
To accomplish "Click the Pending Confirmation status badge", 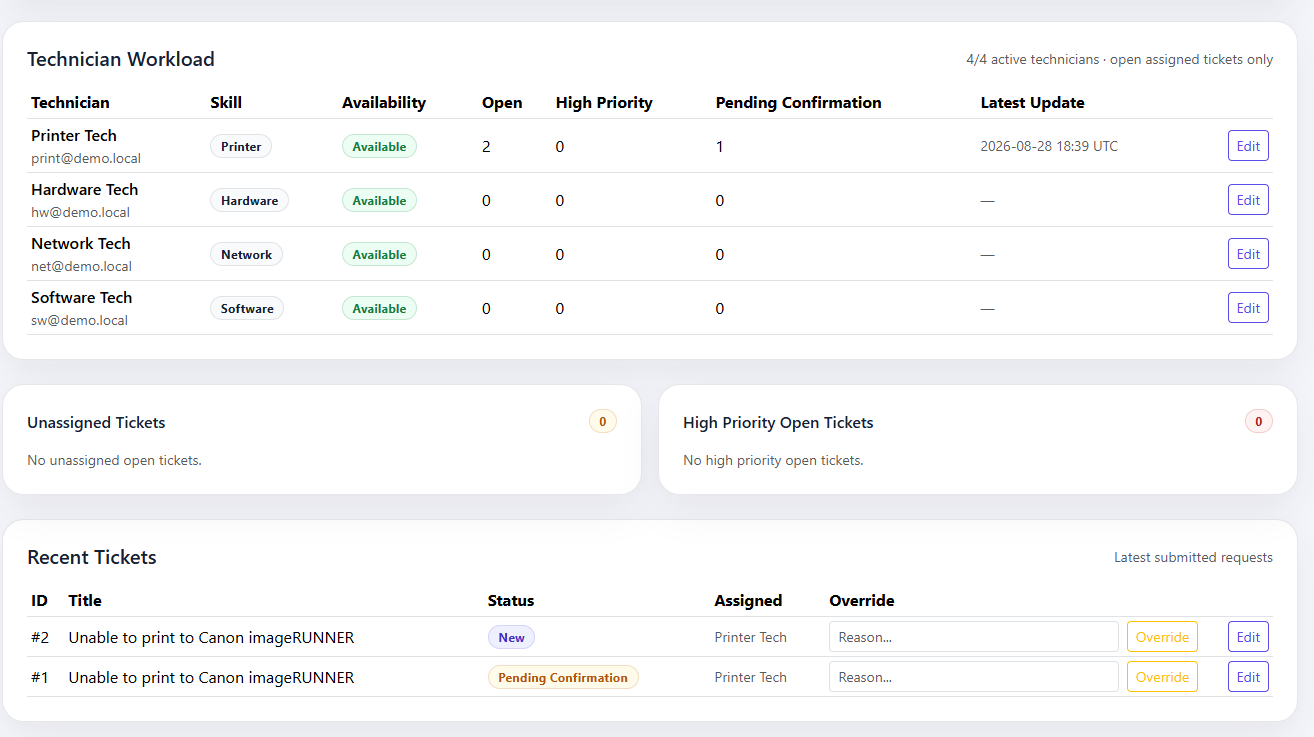I will 563,677.
